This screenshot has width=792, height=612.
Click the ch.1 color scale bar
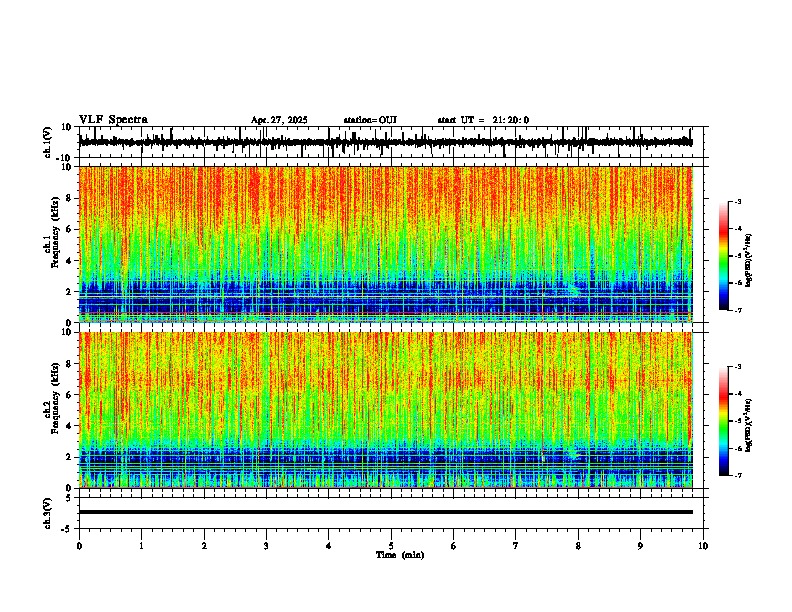[x=723, y=256]
